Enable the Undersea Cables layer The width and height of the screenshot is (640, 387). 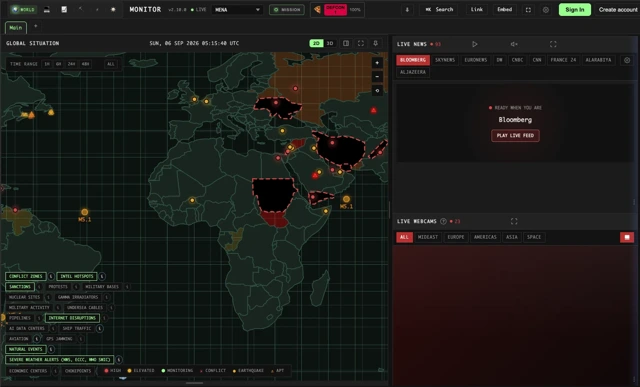85,307
